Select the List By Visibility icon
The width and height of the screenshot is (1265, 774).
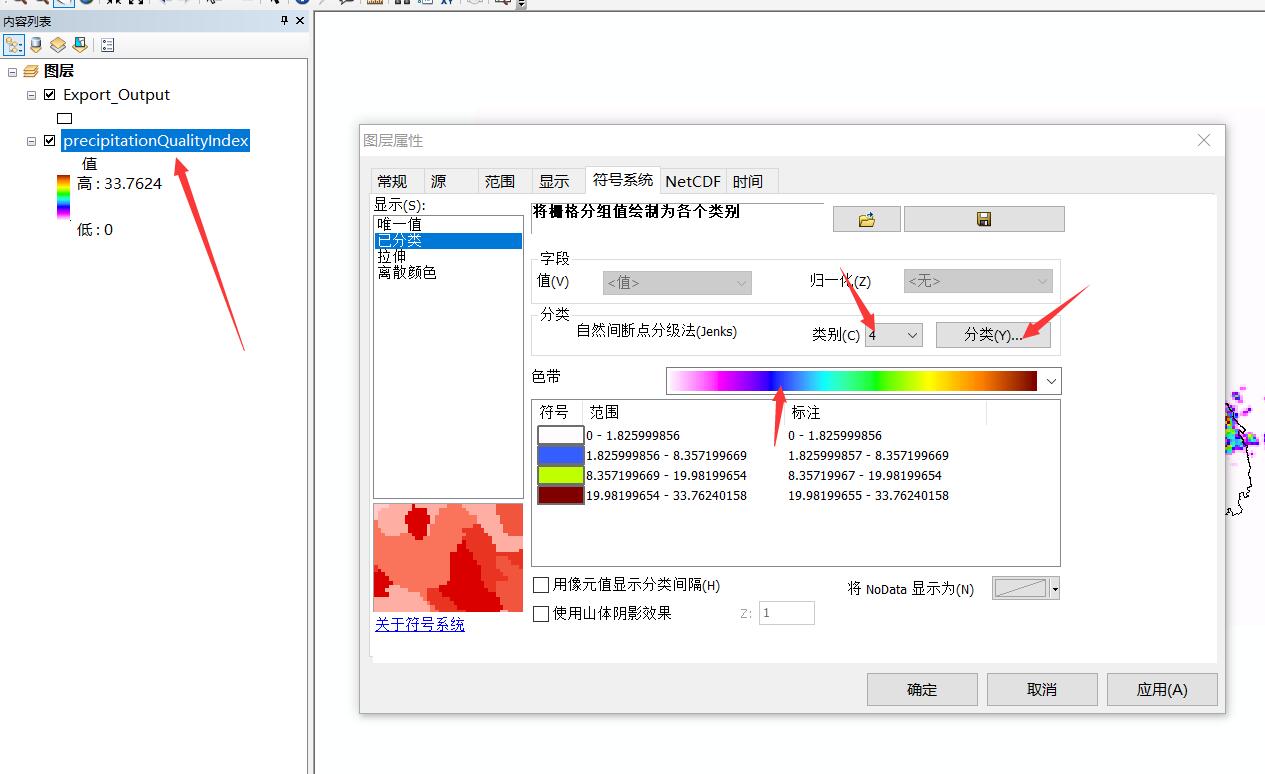(x=57, y=45)
